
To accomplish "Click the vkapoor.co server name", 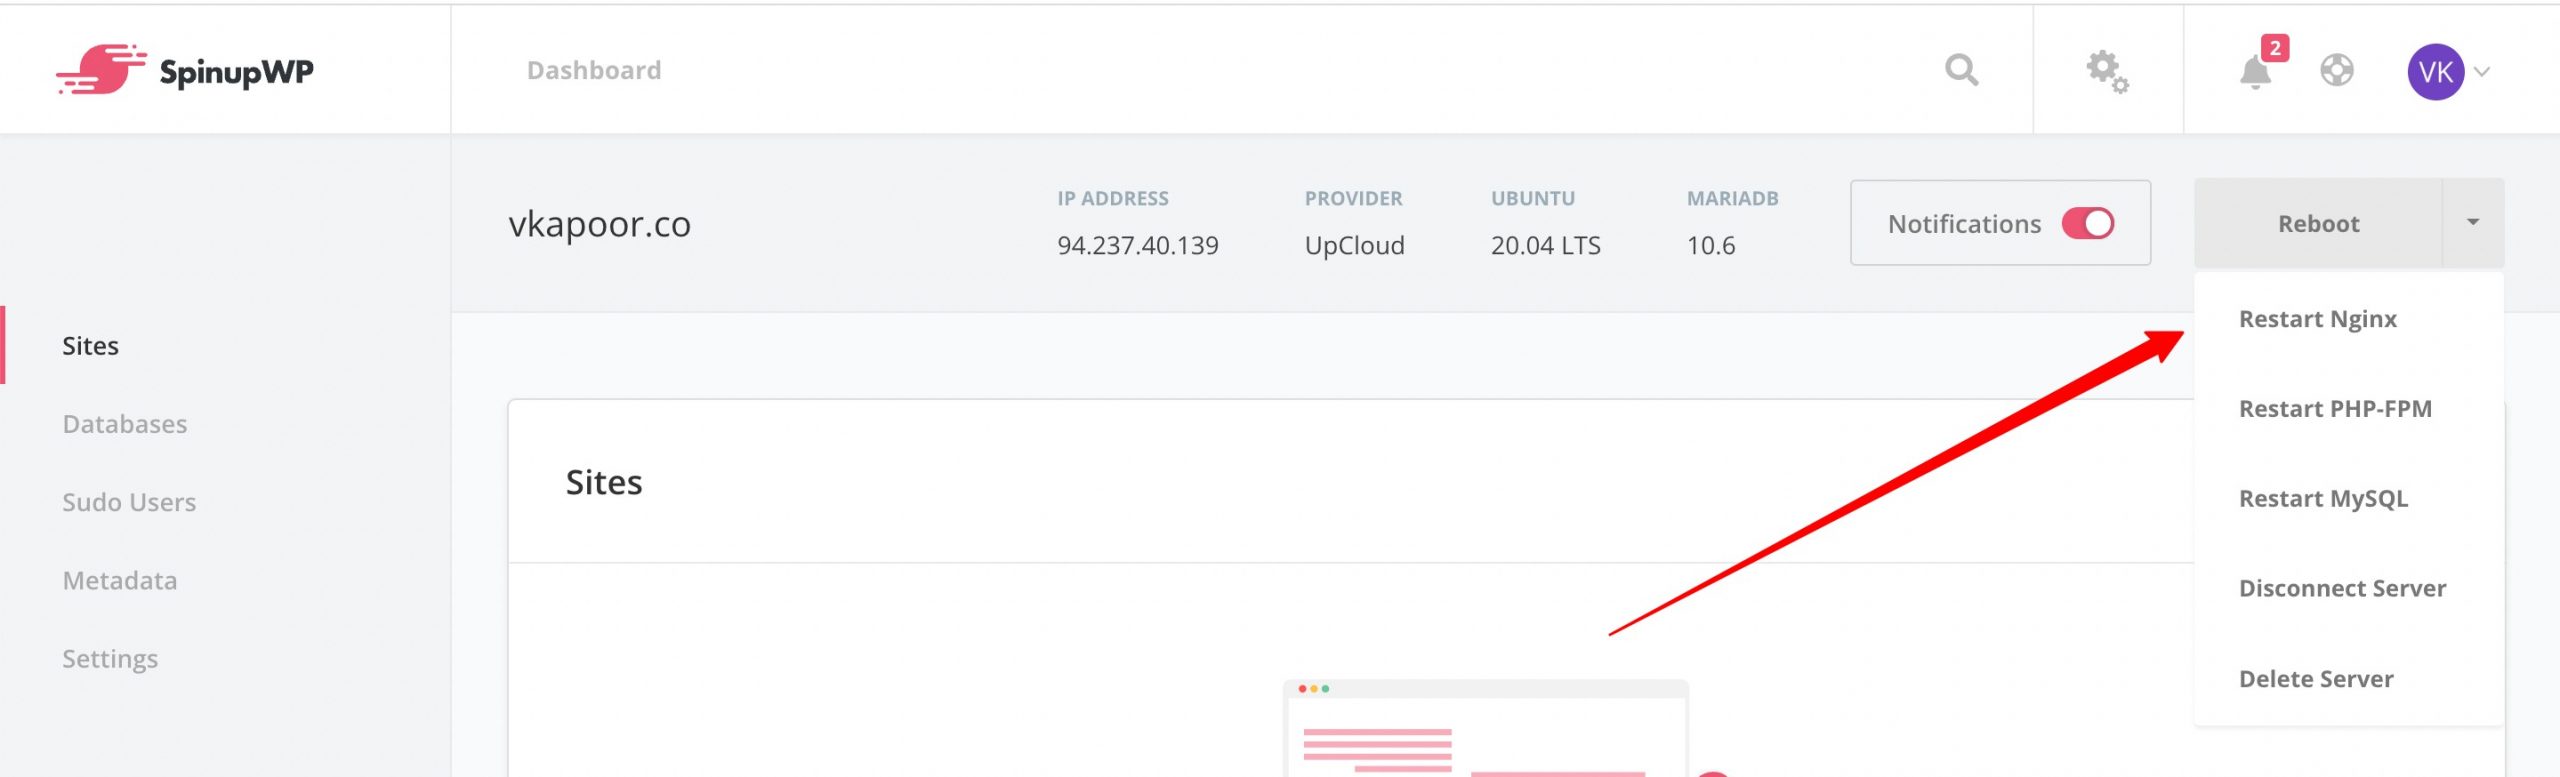I will [x=600, y=224].
